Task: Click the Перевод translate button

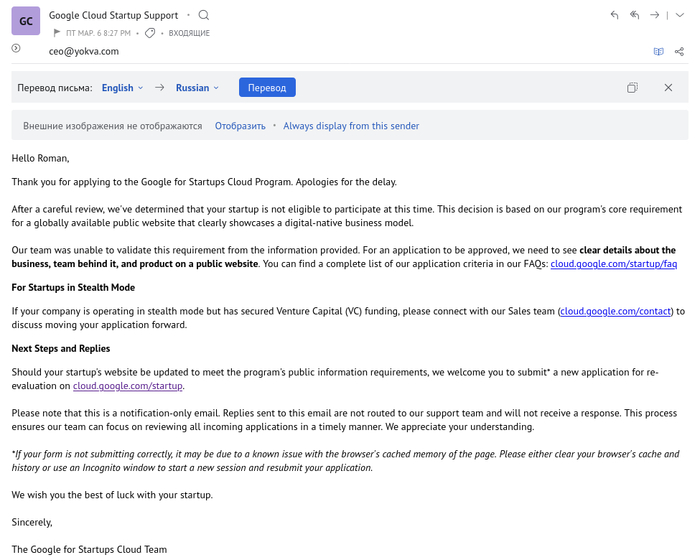Action: tap(267, 88)
